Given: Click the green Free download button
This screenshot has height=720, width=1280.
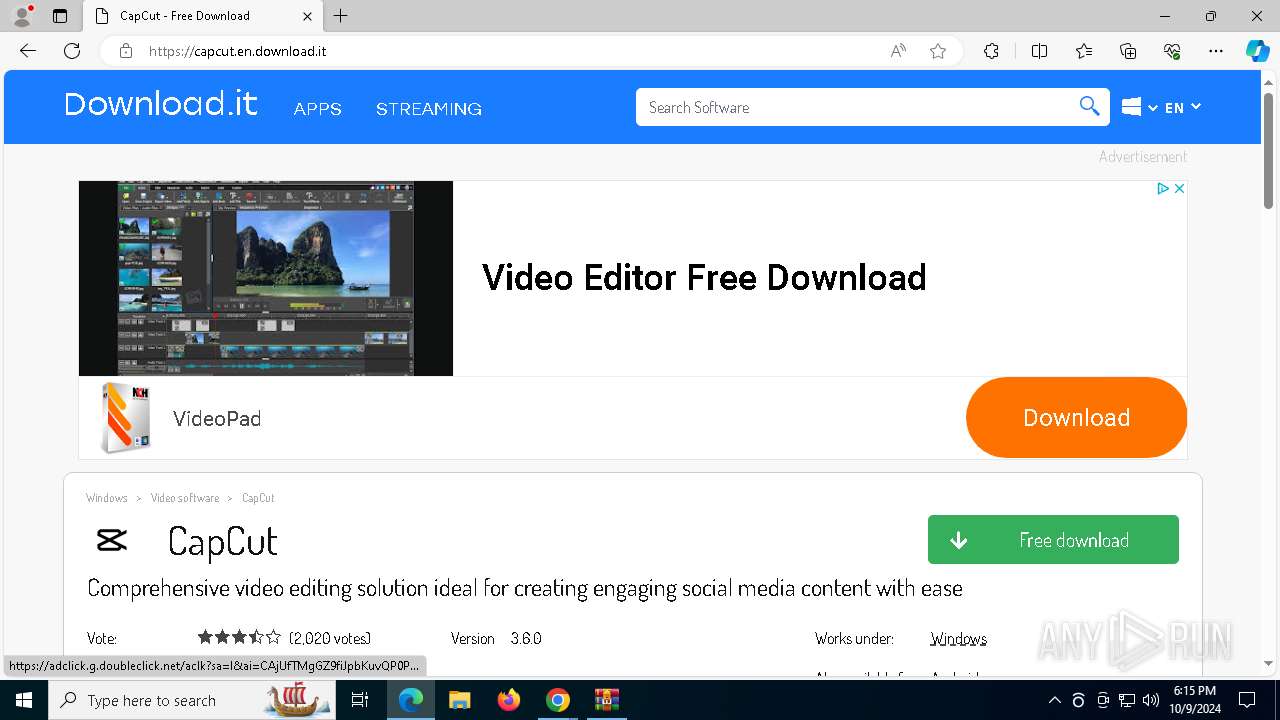Looking at the screenshot, I should [x=1053, y=540].
